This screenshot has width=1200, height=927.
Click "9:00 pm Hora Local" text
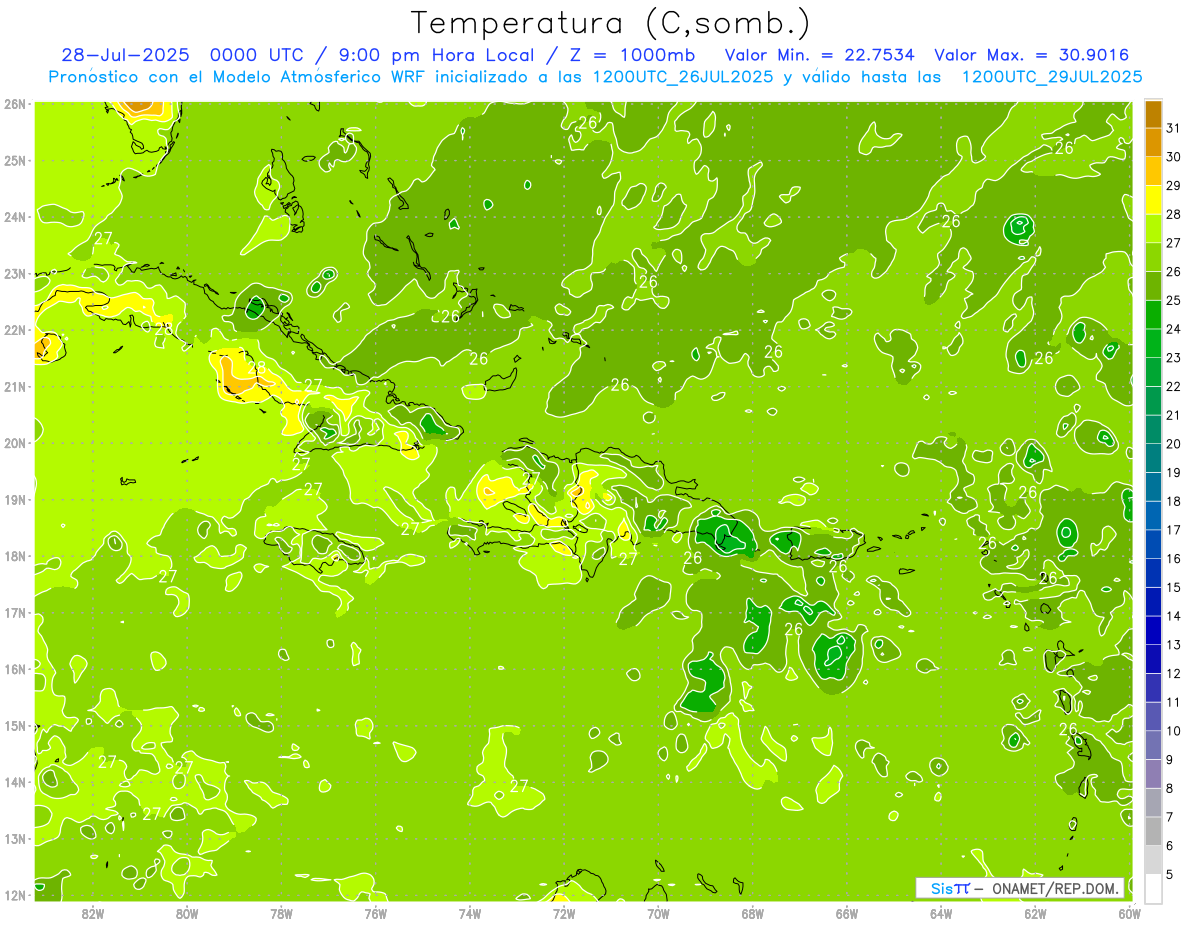(435, 55)
